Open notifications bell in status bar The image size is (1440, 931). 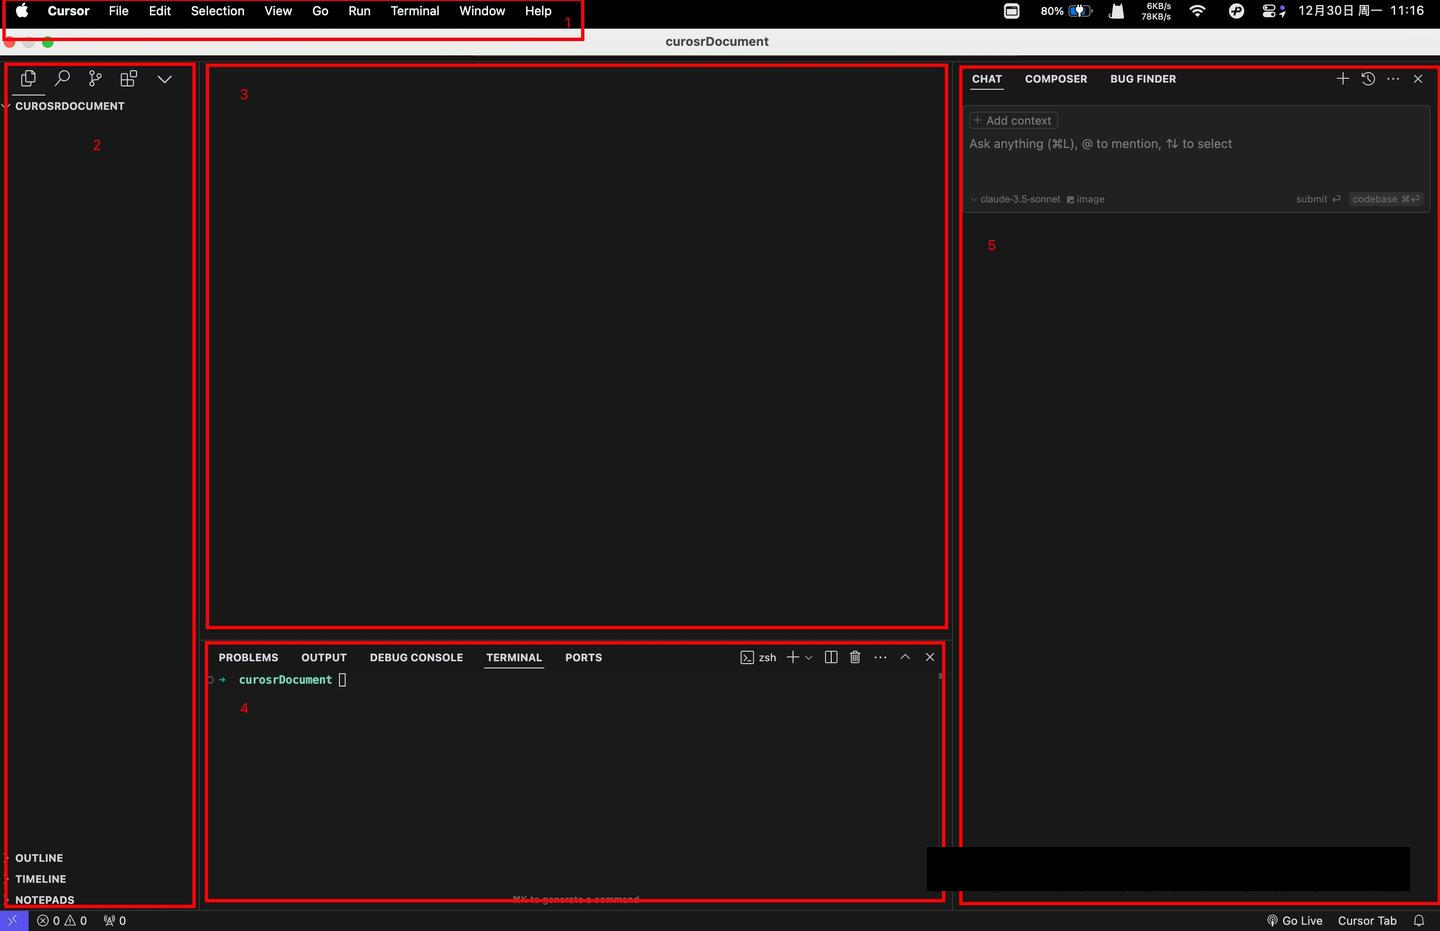pyautogui.click(x=1419, y=921)
